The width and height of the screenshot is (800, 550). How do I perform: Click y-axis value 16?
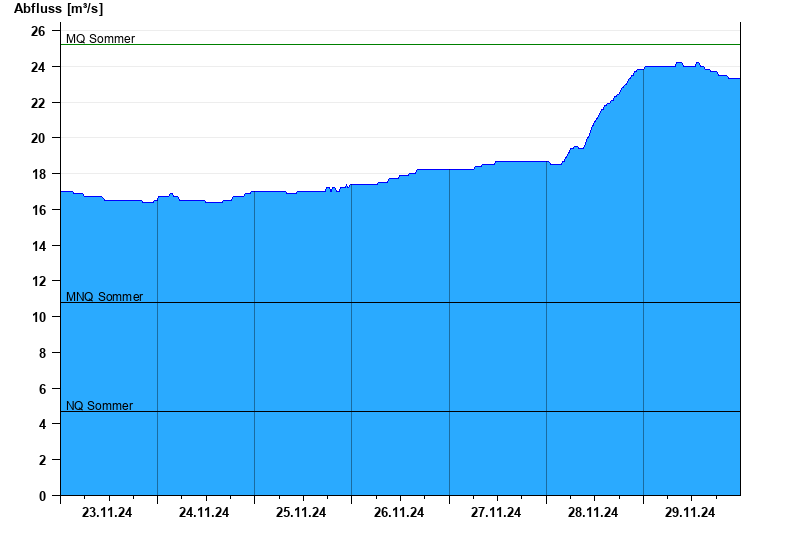click(x=38, y=210)
